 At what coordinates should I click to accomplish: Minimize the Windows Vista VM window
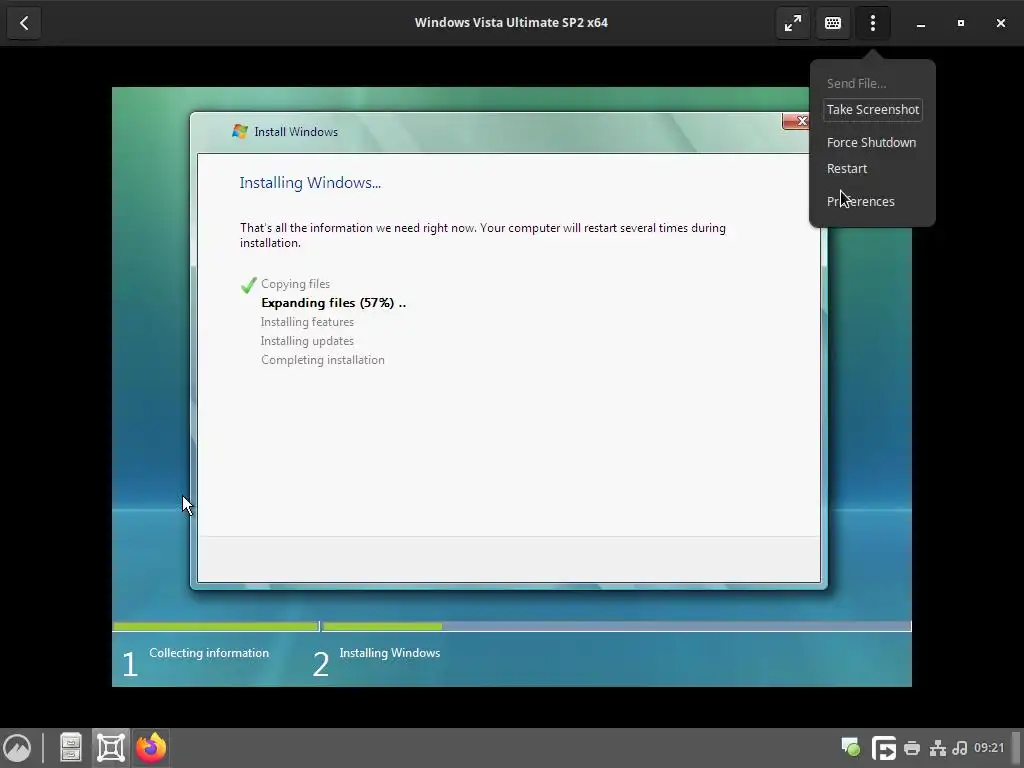point(921,24)
